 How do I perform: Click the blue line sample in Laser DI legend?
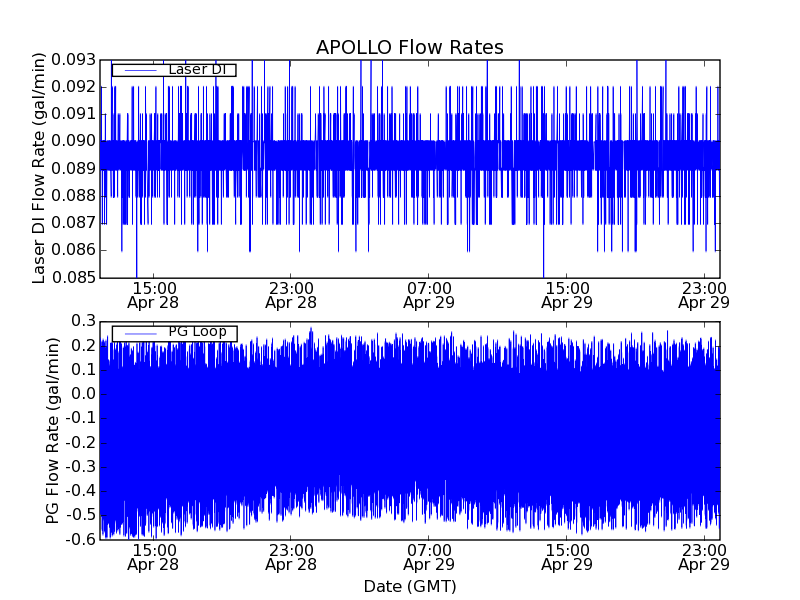pos(138,69)
